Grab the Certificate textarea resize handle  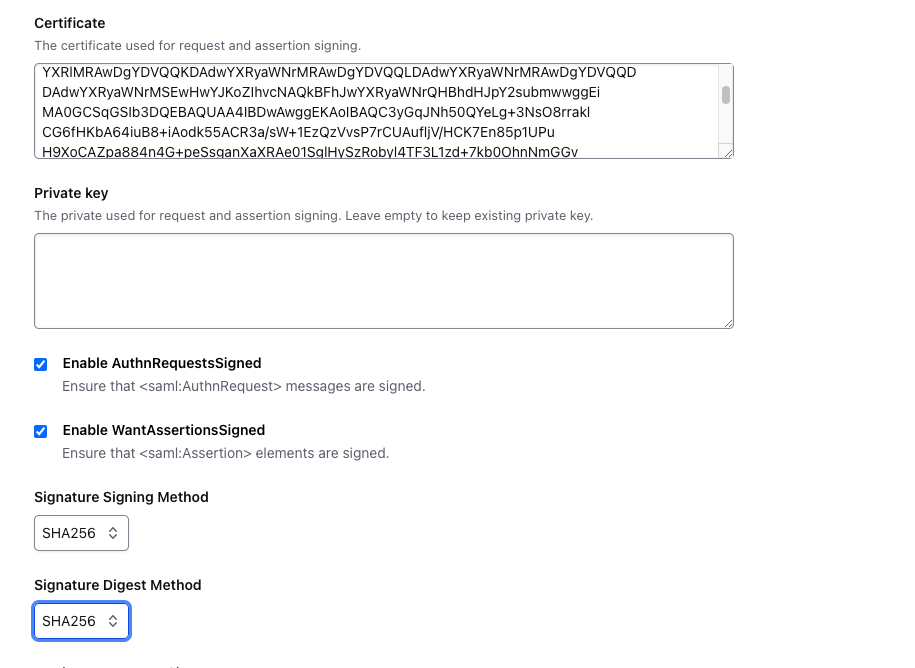tap(728, 152)
